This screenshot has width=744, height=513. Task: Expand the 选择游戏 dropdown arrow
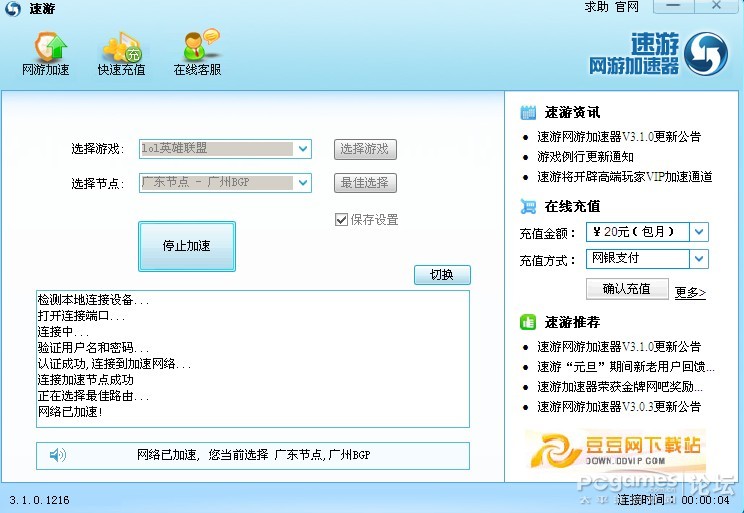pyautogui.click(x=303, y=149)
